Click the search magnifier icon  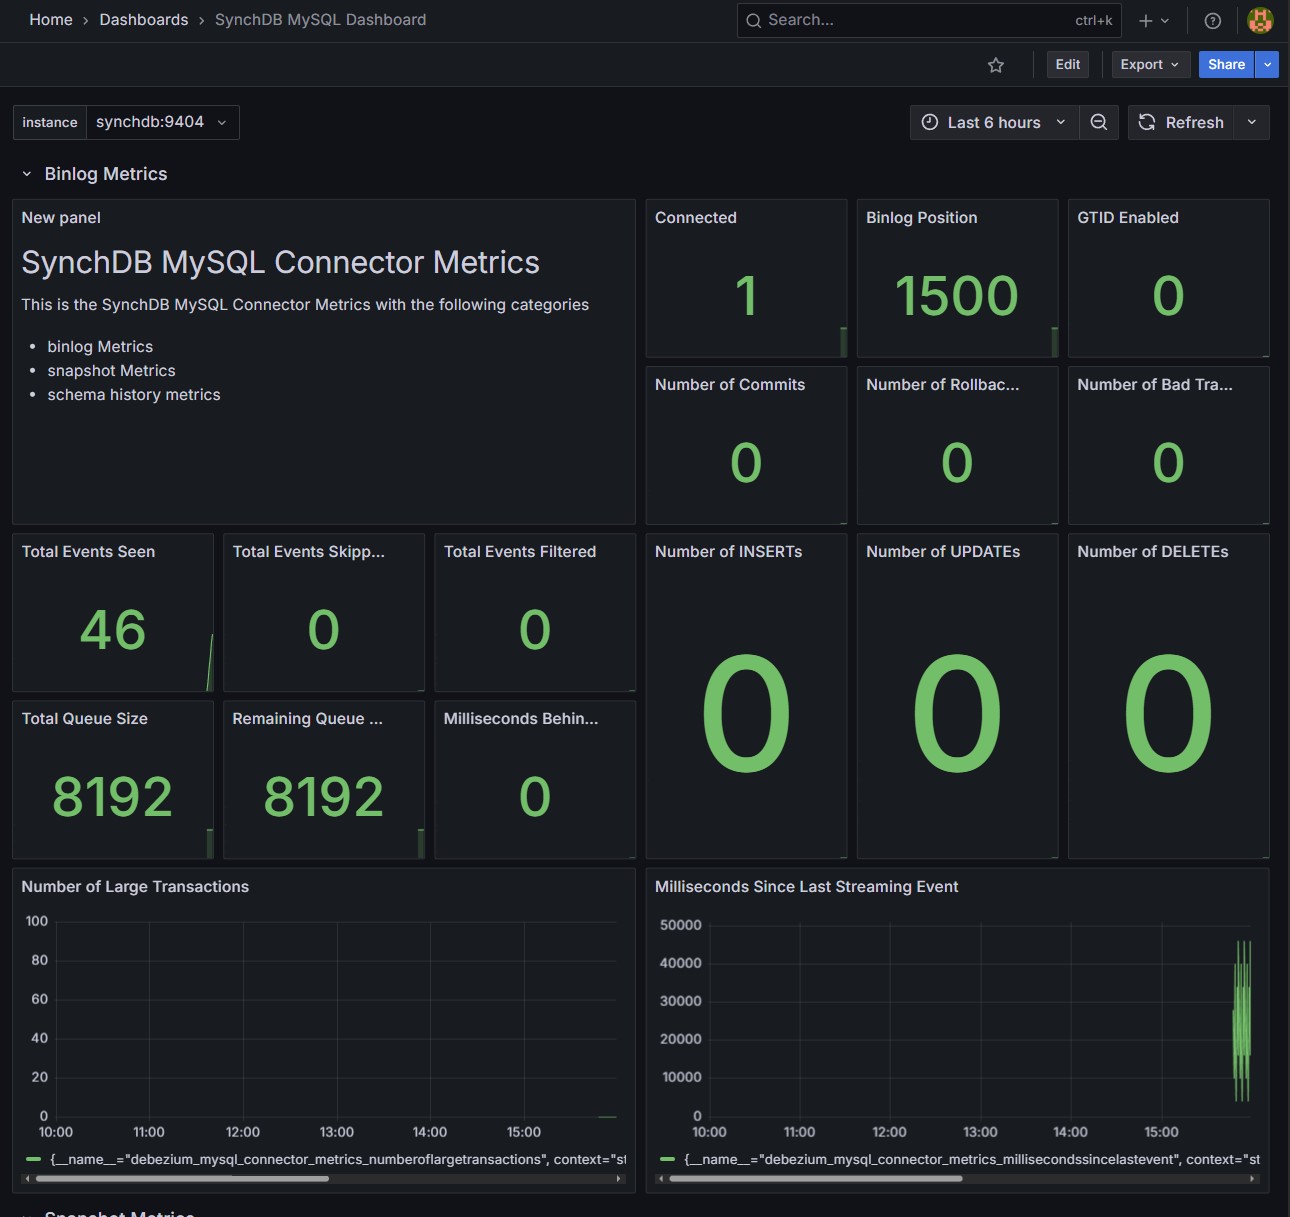pos(754,20)
